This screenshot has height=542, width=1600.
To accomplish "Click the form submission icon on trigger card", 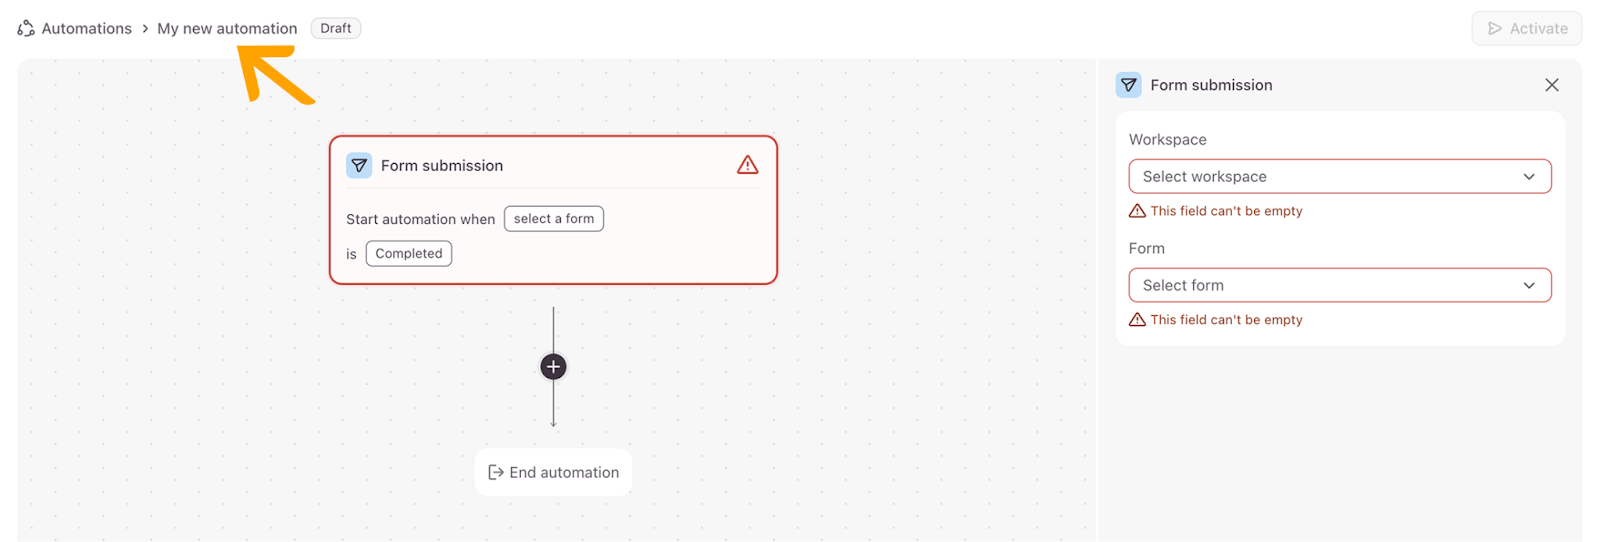I will 359,166.
